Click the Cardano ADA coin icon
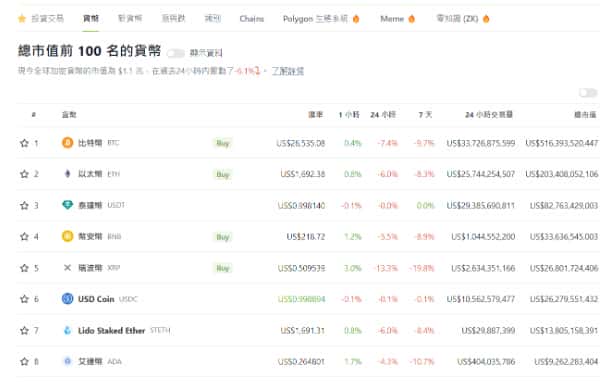The height and width of the screenshot is (383, 611). (67, 361)
